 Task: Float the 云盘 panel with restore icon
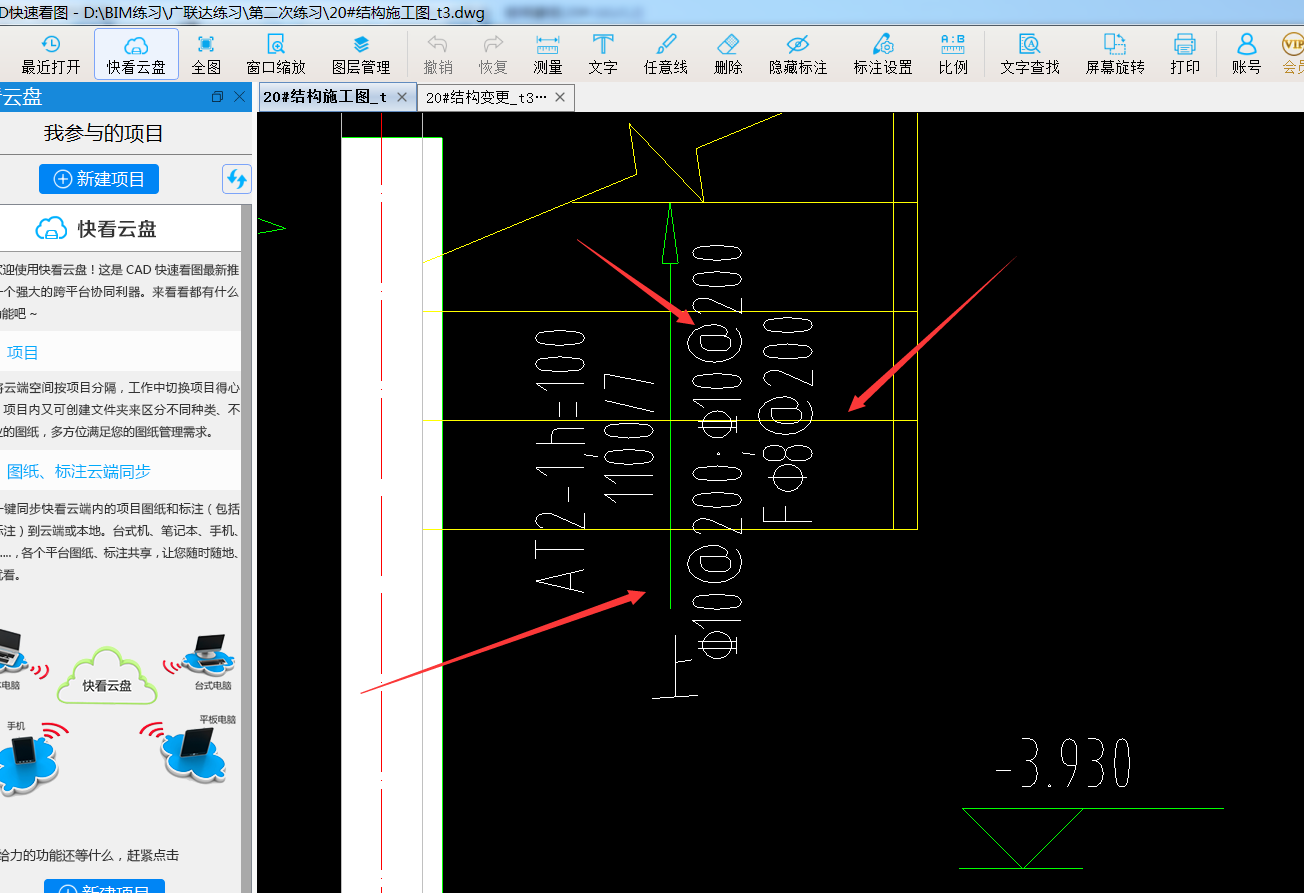pyautogui.click(x=218, y=97)
